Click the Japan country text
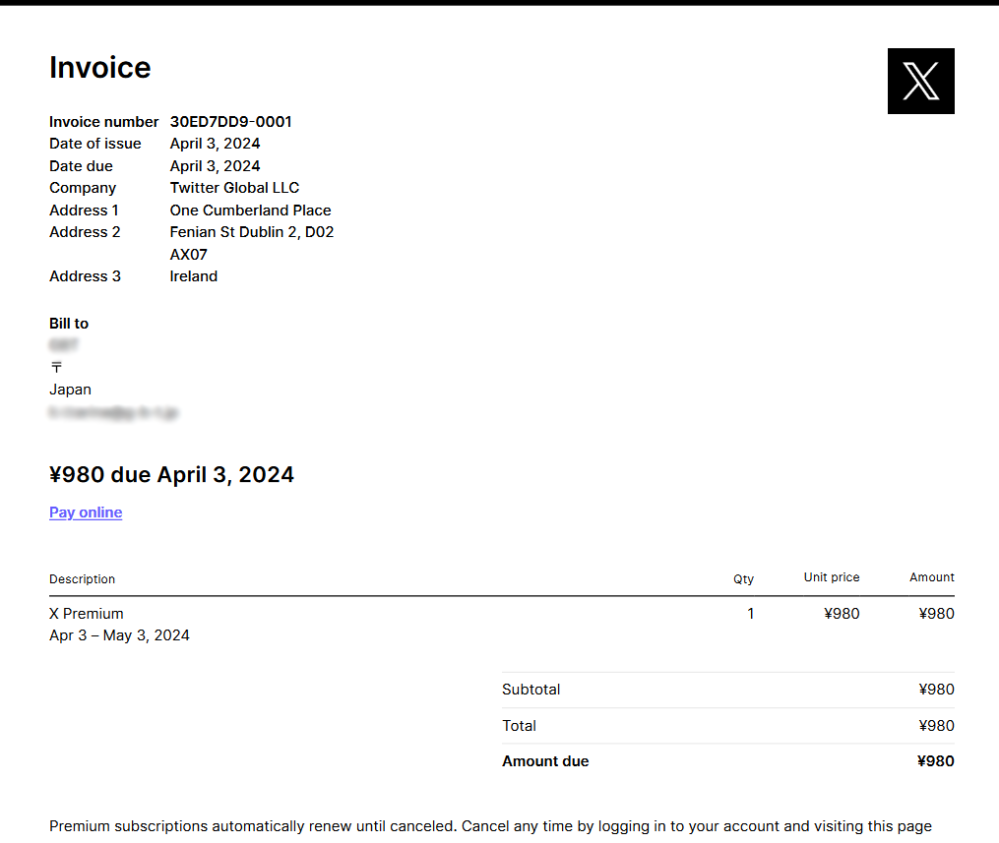 (x=70, y=389)
